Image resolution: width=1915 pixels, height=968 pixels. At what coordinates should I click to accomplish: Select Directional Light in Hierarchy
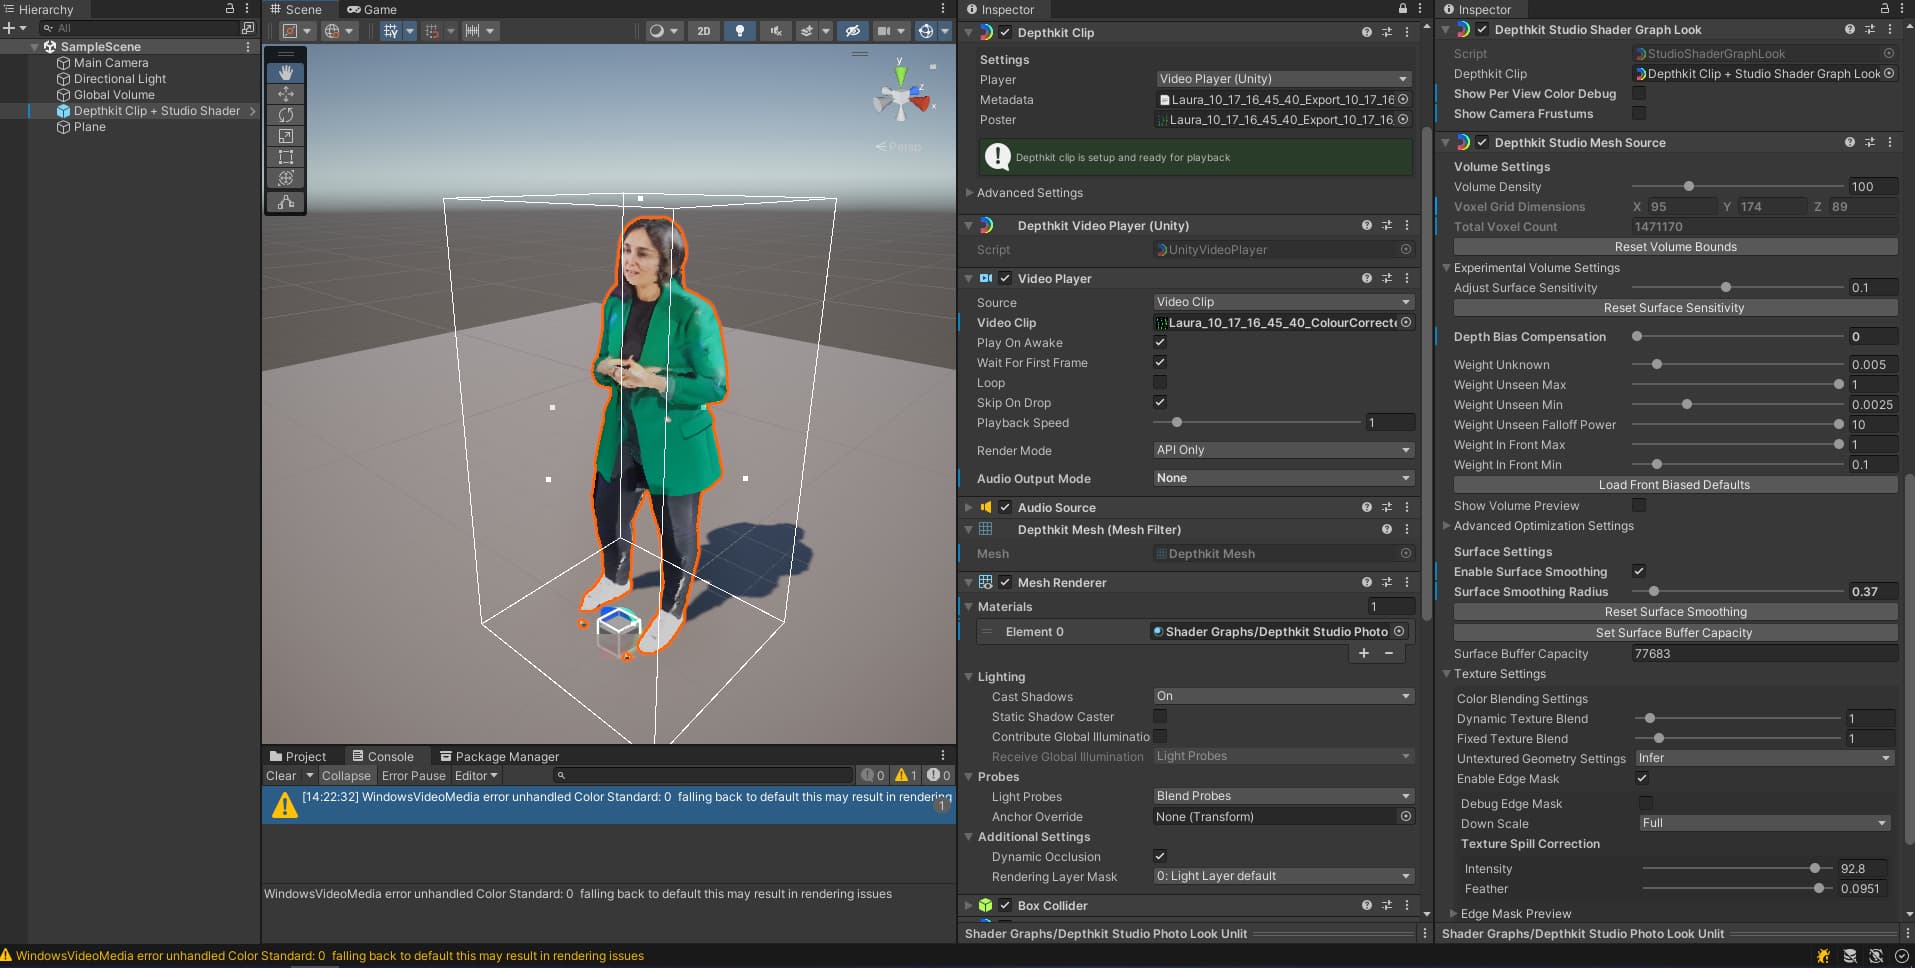tap(120, 79)
